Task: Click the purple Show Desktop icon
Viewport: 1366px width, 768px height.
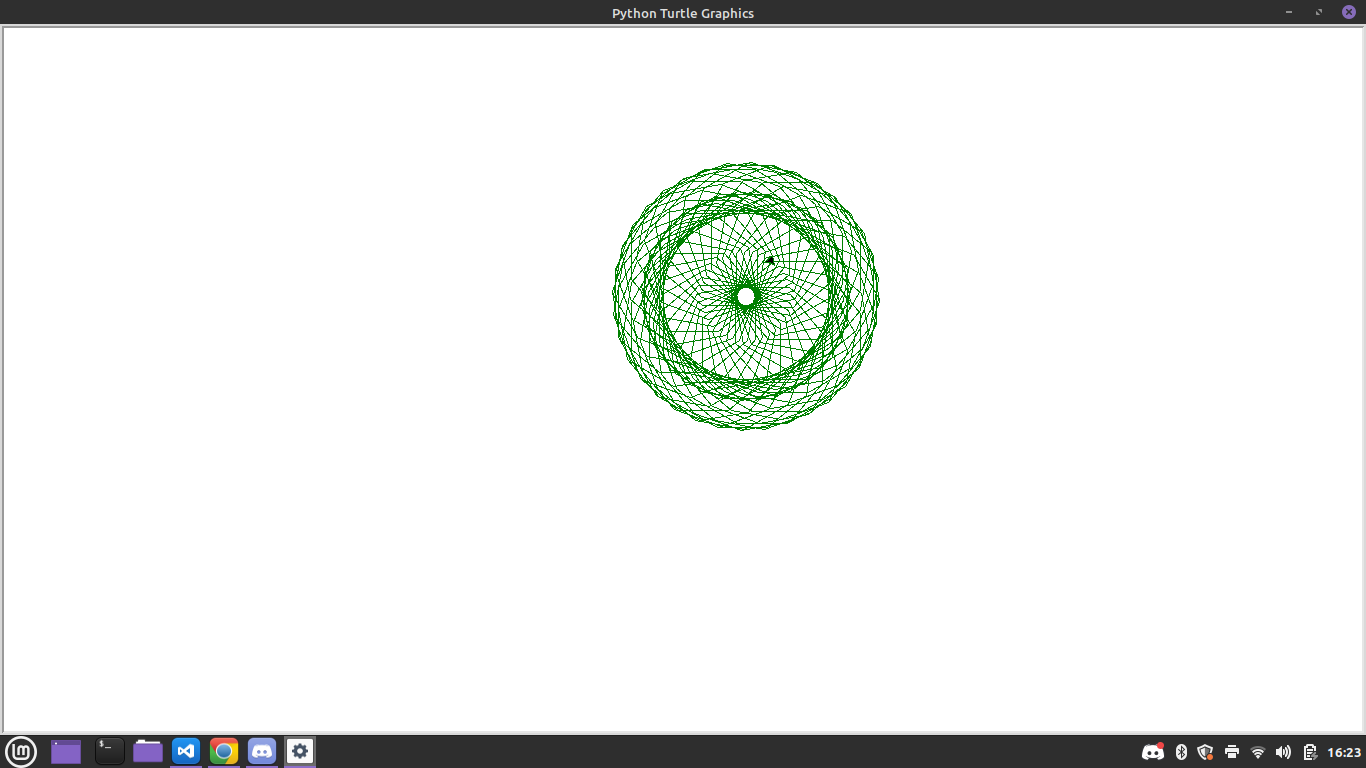Action: [66, 751]
